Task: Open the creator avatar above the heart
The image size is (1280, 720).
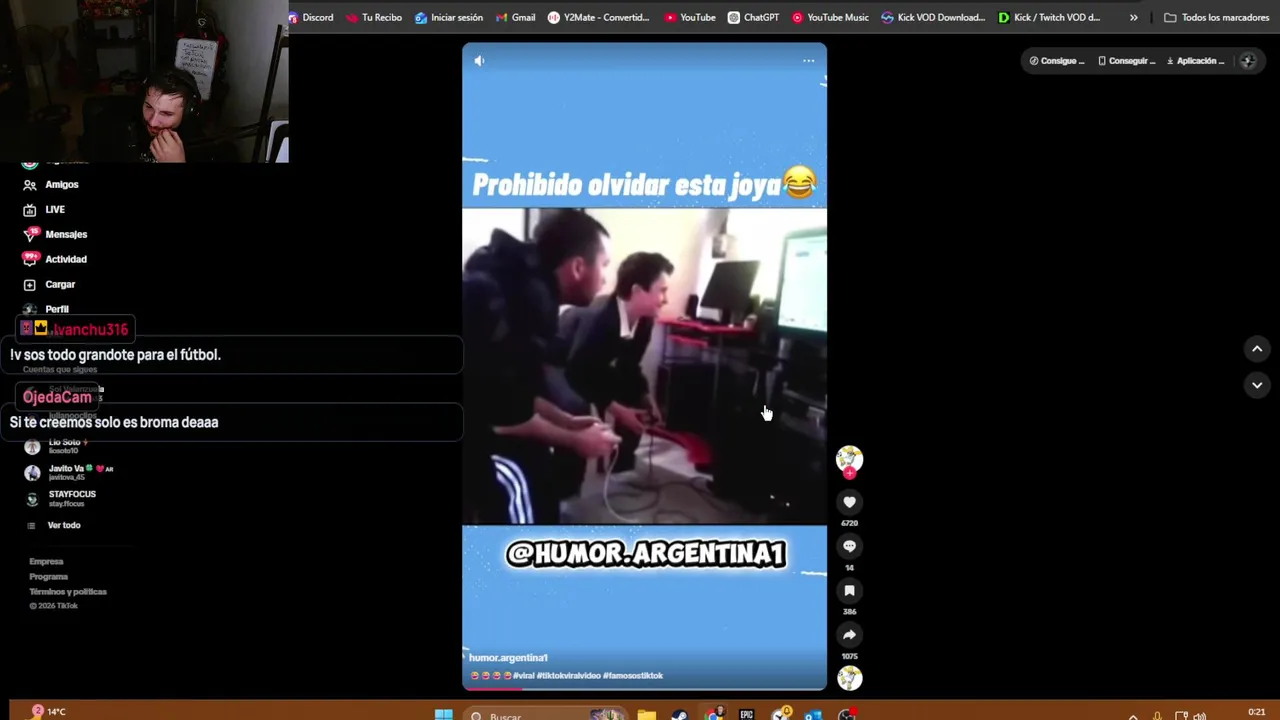Action: click(x=849, y=458)
